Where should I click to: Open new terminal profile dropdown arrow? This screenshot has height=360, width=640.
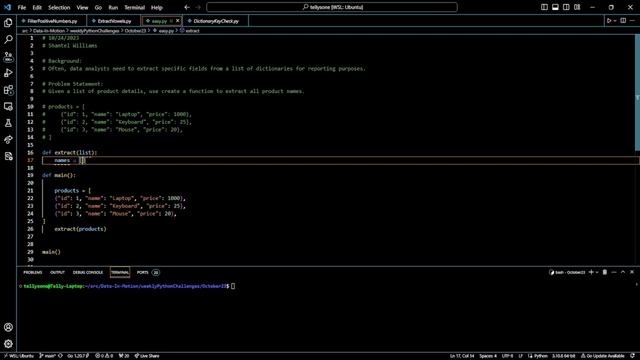pos(597,272)
